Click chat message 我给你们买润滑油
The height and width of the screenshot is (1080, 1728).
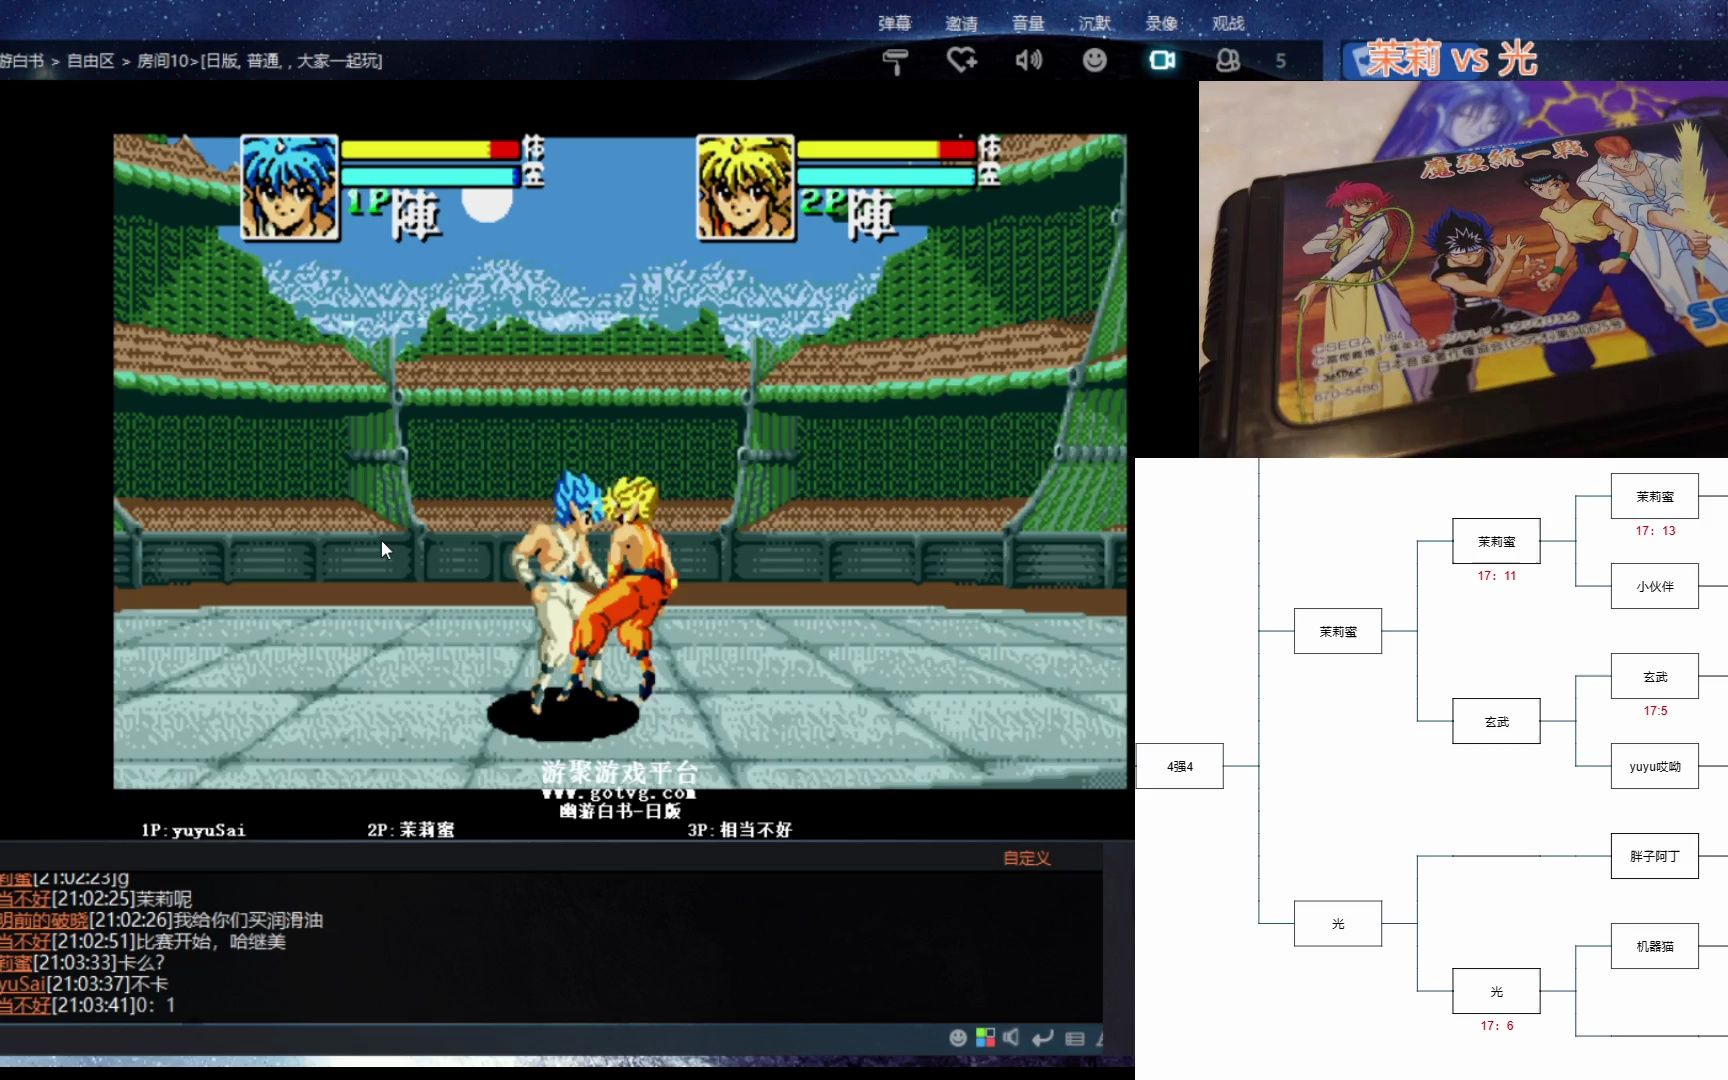point(248,920)
